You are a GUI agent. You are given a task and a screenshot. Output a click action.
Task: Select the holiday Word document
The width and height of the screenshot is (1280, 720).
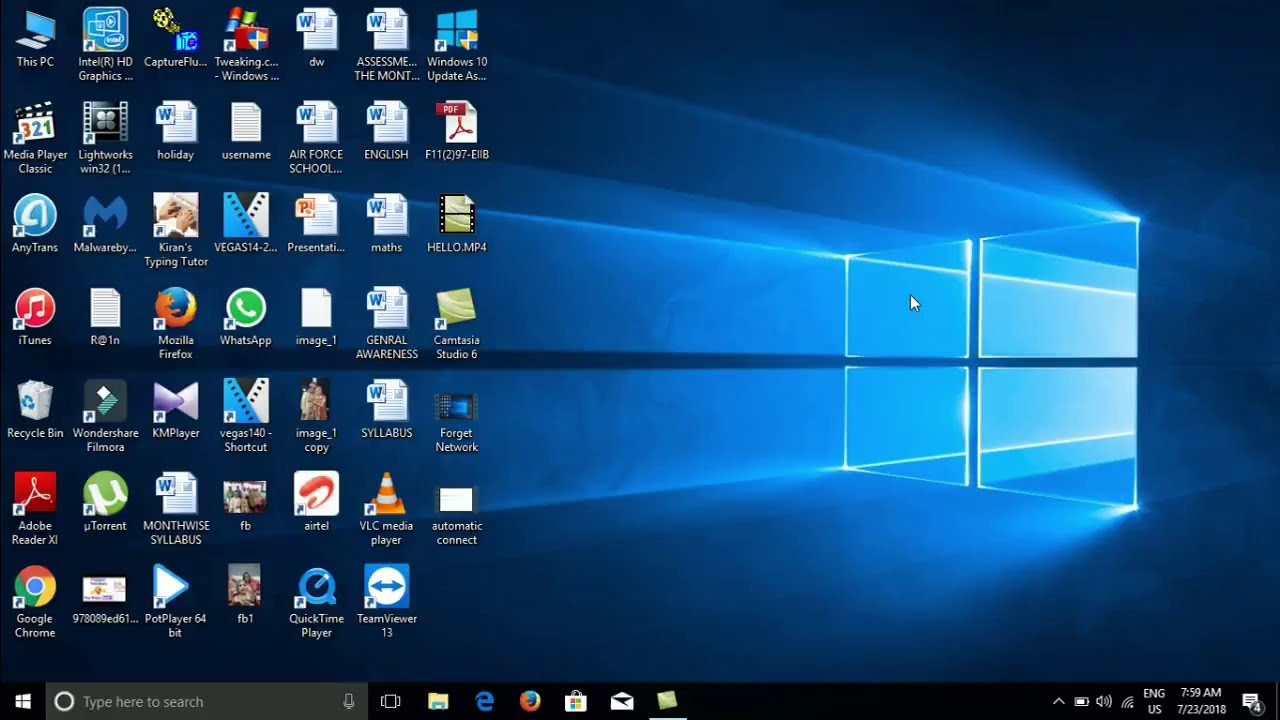point(175,132)
